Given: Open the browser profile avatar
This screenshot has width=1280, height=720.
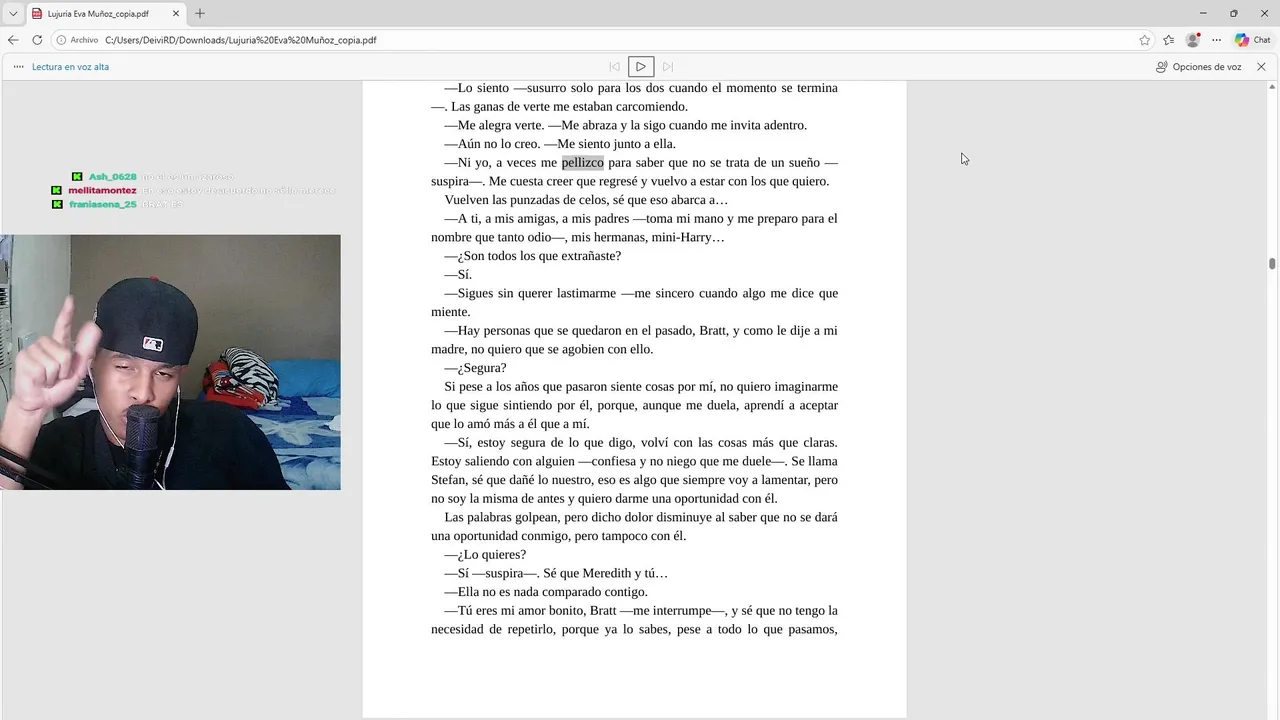Looking at the screenshot, I should pos(1193,40).
